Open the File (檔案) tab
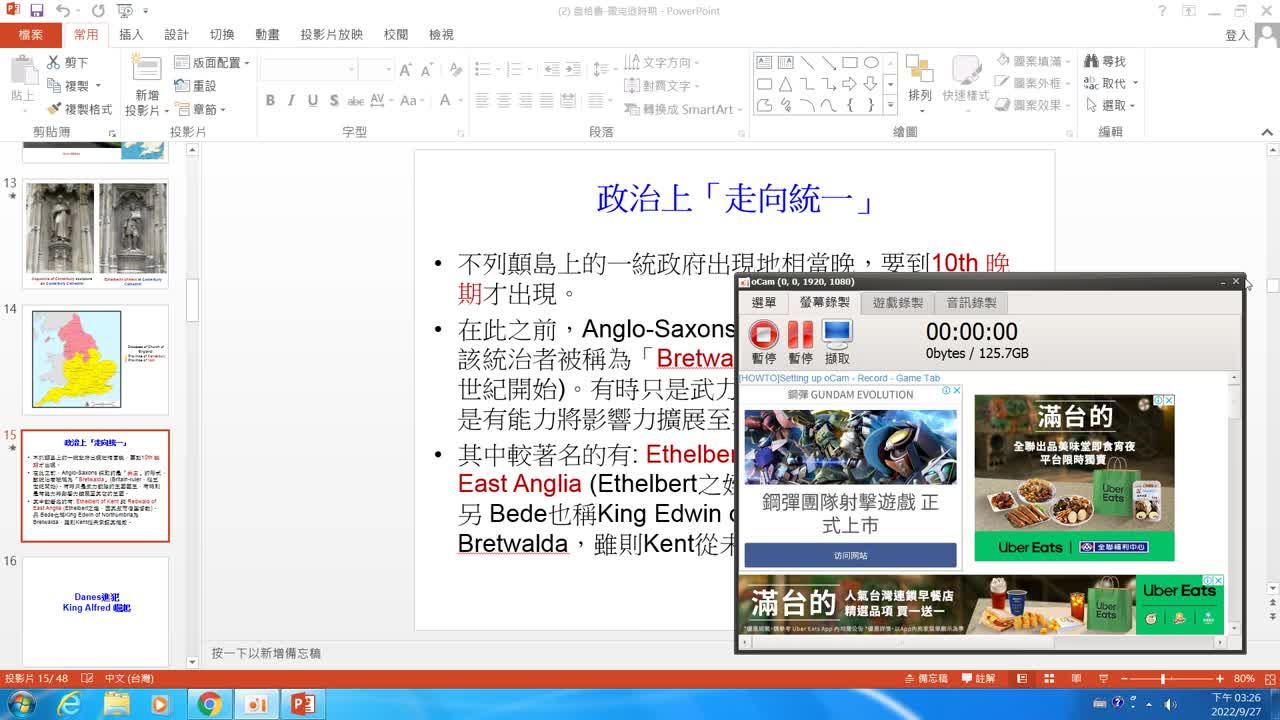 point(31,35)
